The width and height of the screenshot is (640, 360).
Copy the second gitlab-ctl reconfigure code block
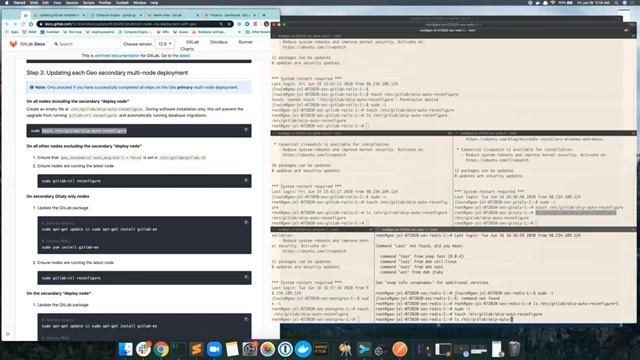246,277
